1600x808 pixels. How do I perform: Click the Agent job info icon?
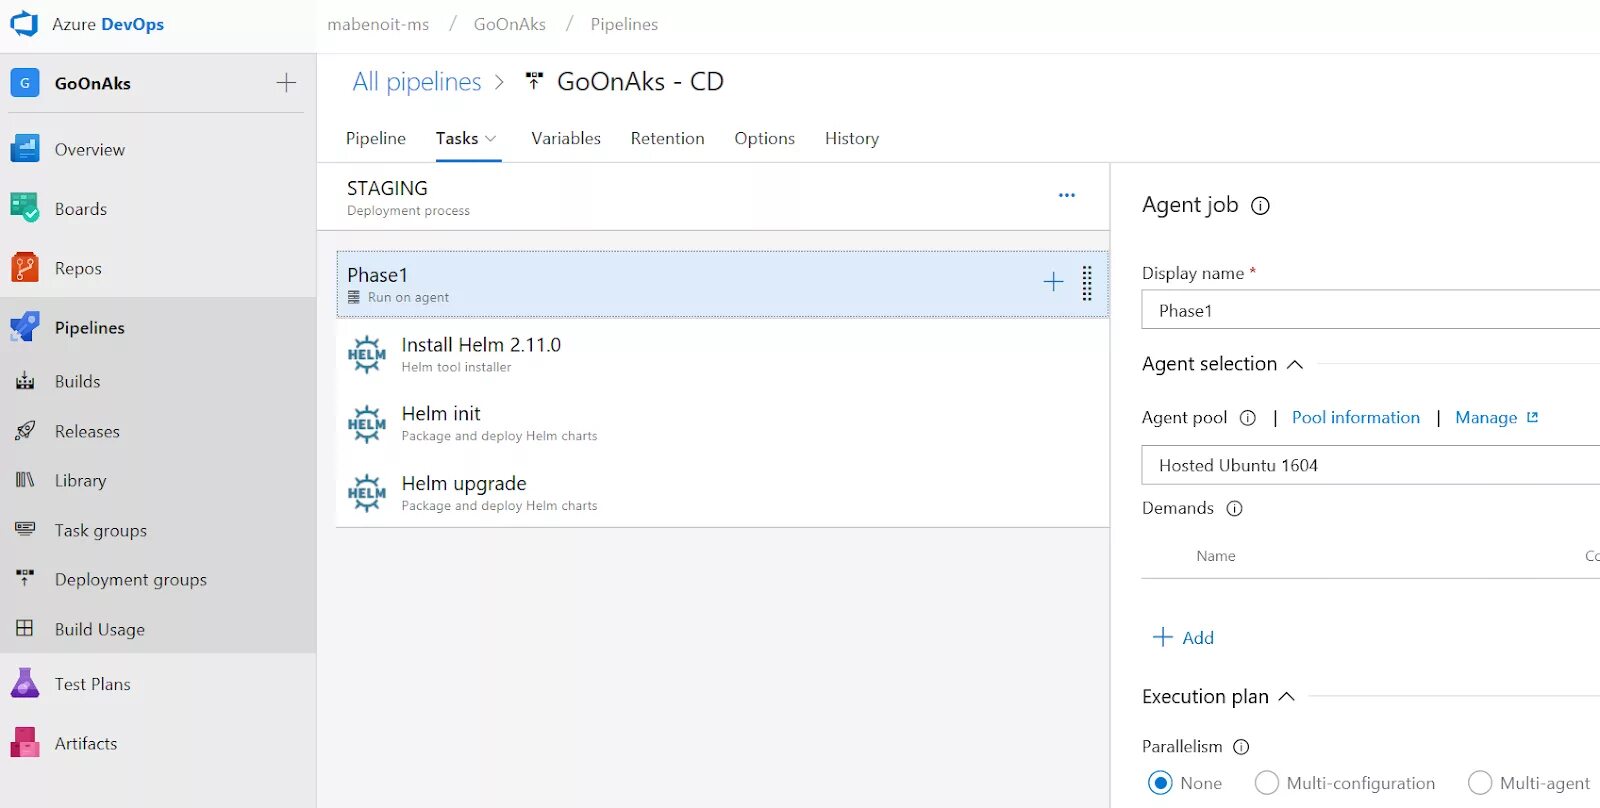pos(1261,206)
